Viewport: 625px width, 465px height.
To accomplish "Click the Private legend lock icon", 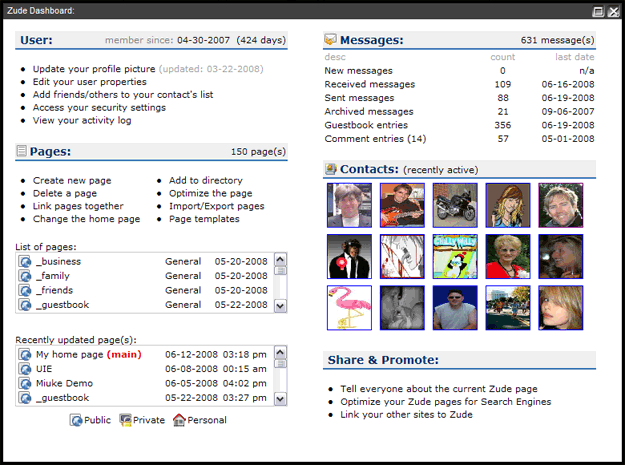I will (126, 420).
